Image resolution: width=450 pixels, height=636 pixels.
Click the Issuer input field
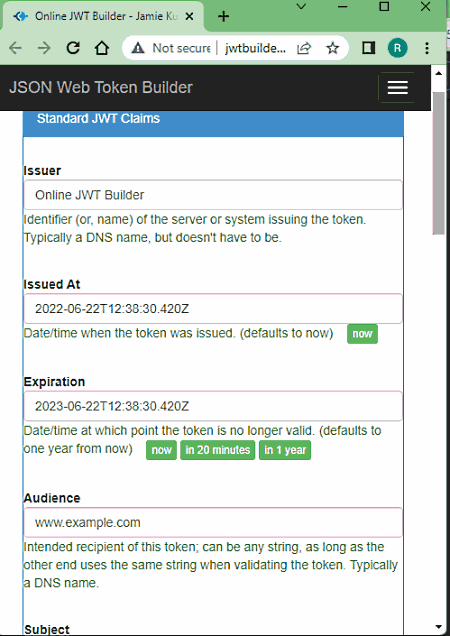tap(213, 195)
